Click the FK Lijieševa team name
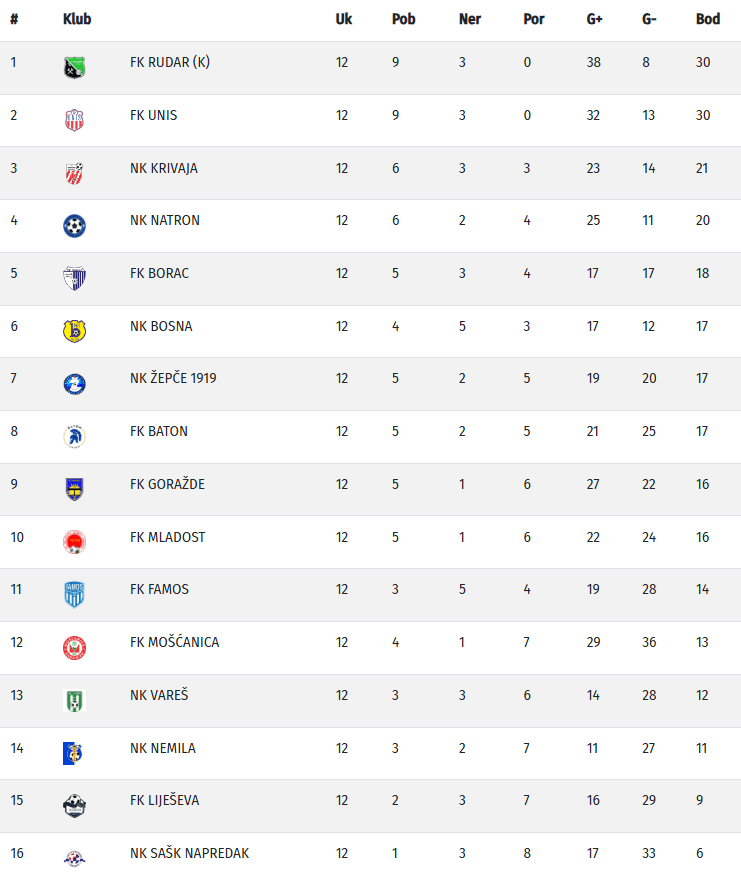This screenshot has width=741, height=884. pos(165,800)
